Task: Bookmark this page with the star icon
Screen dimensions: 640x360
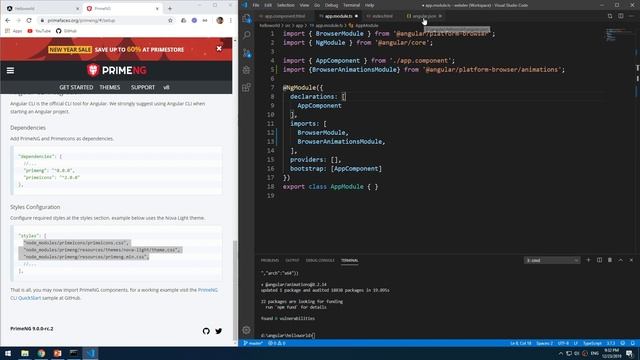Action: point(170,20)
